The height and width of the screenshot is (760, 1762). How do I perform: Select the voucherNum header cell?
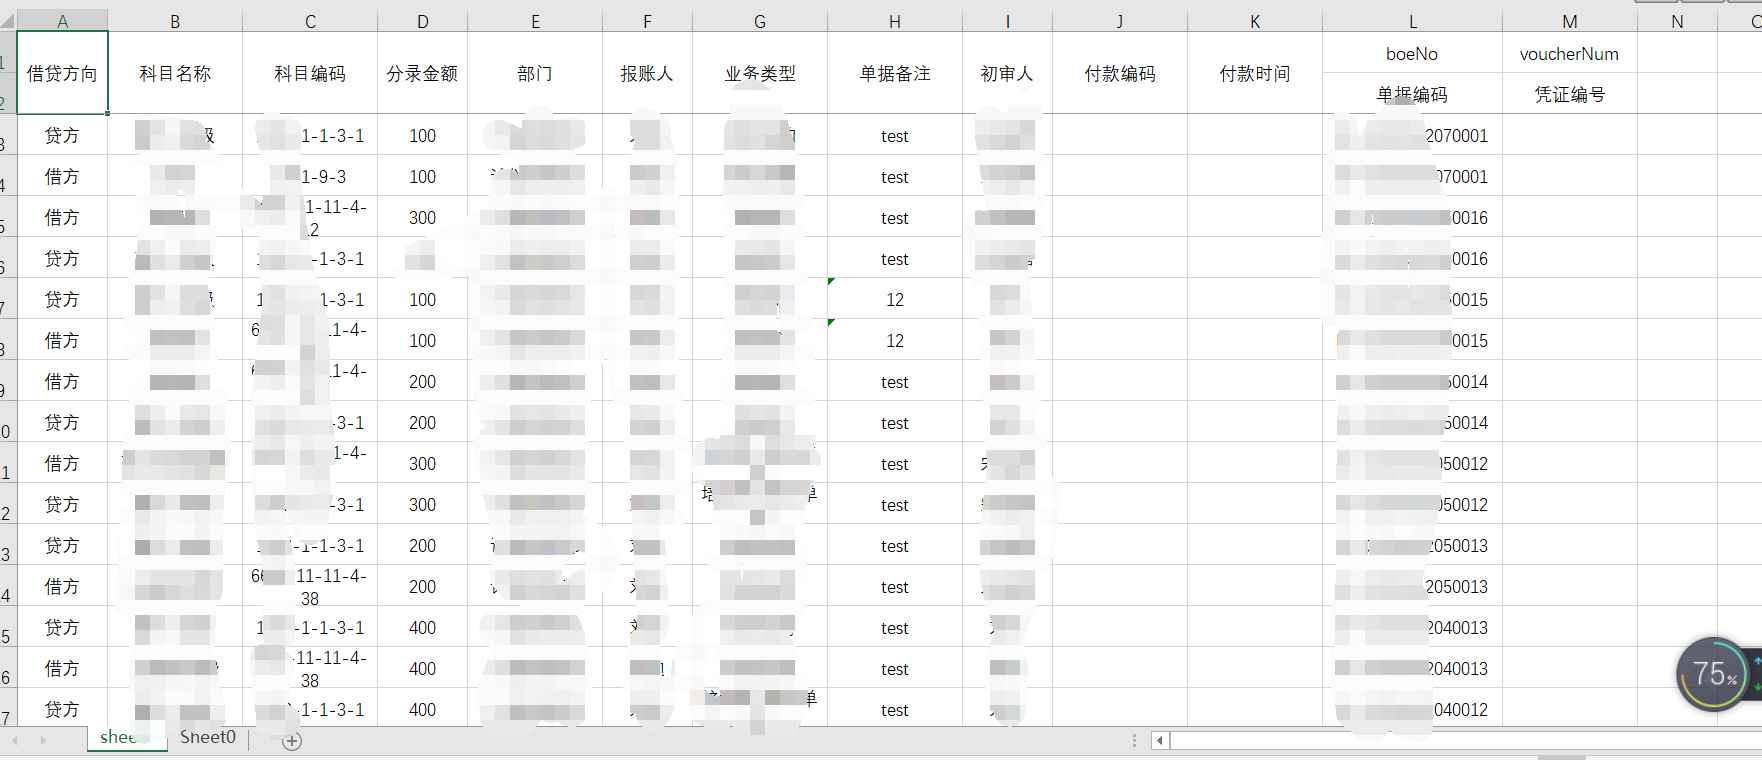pos(1569,54)
